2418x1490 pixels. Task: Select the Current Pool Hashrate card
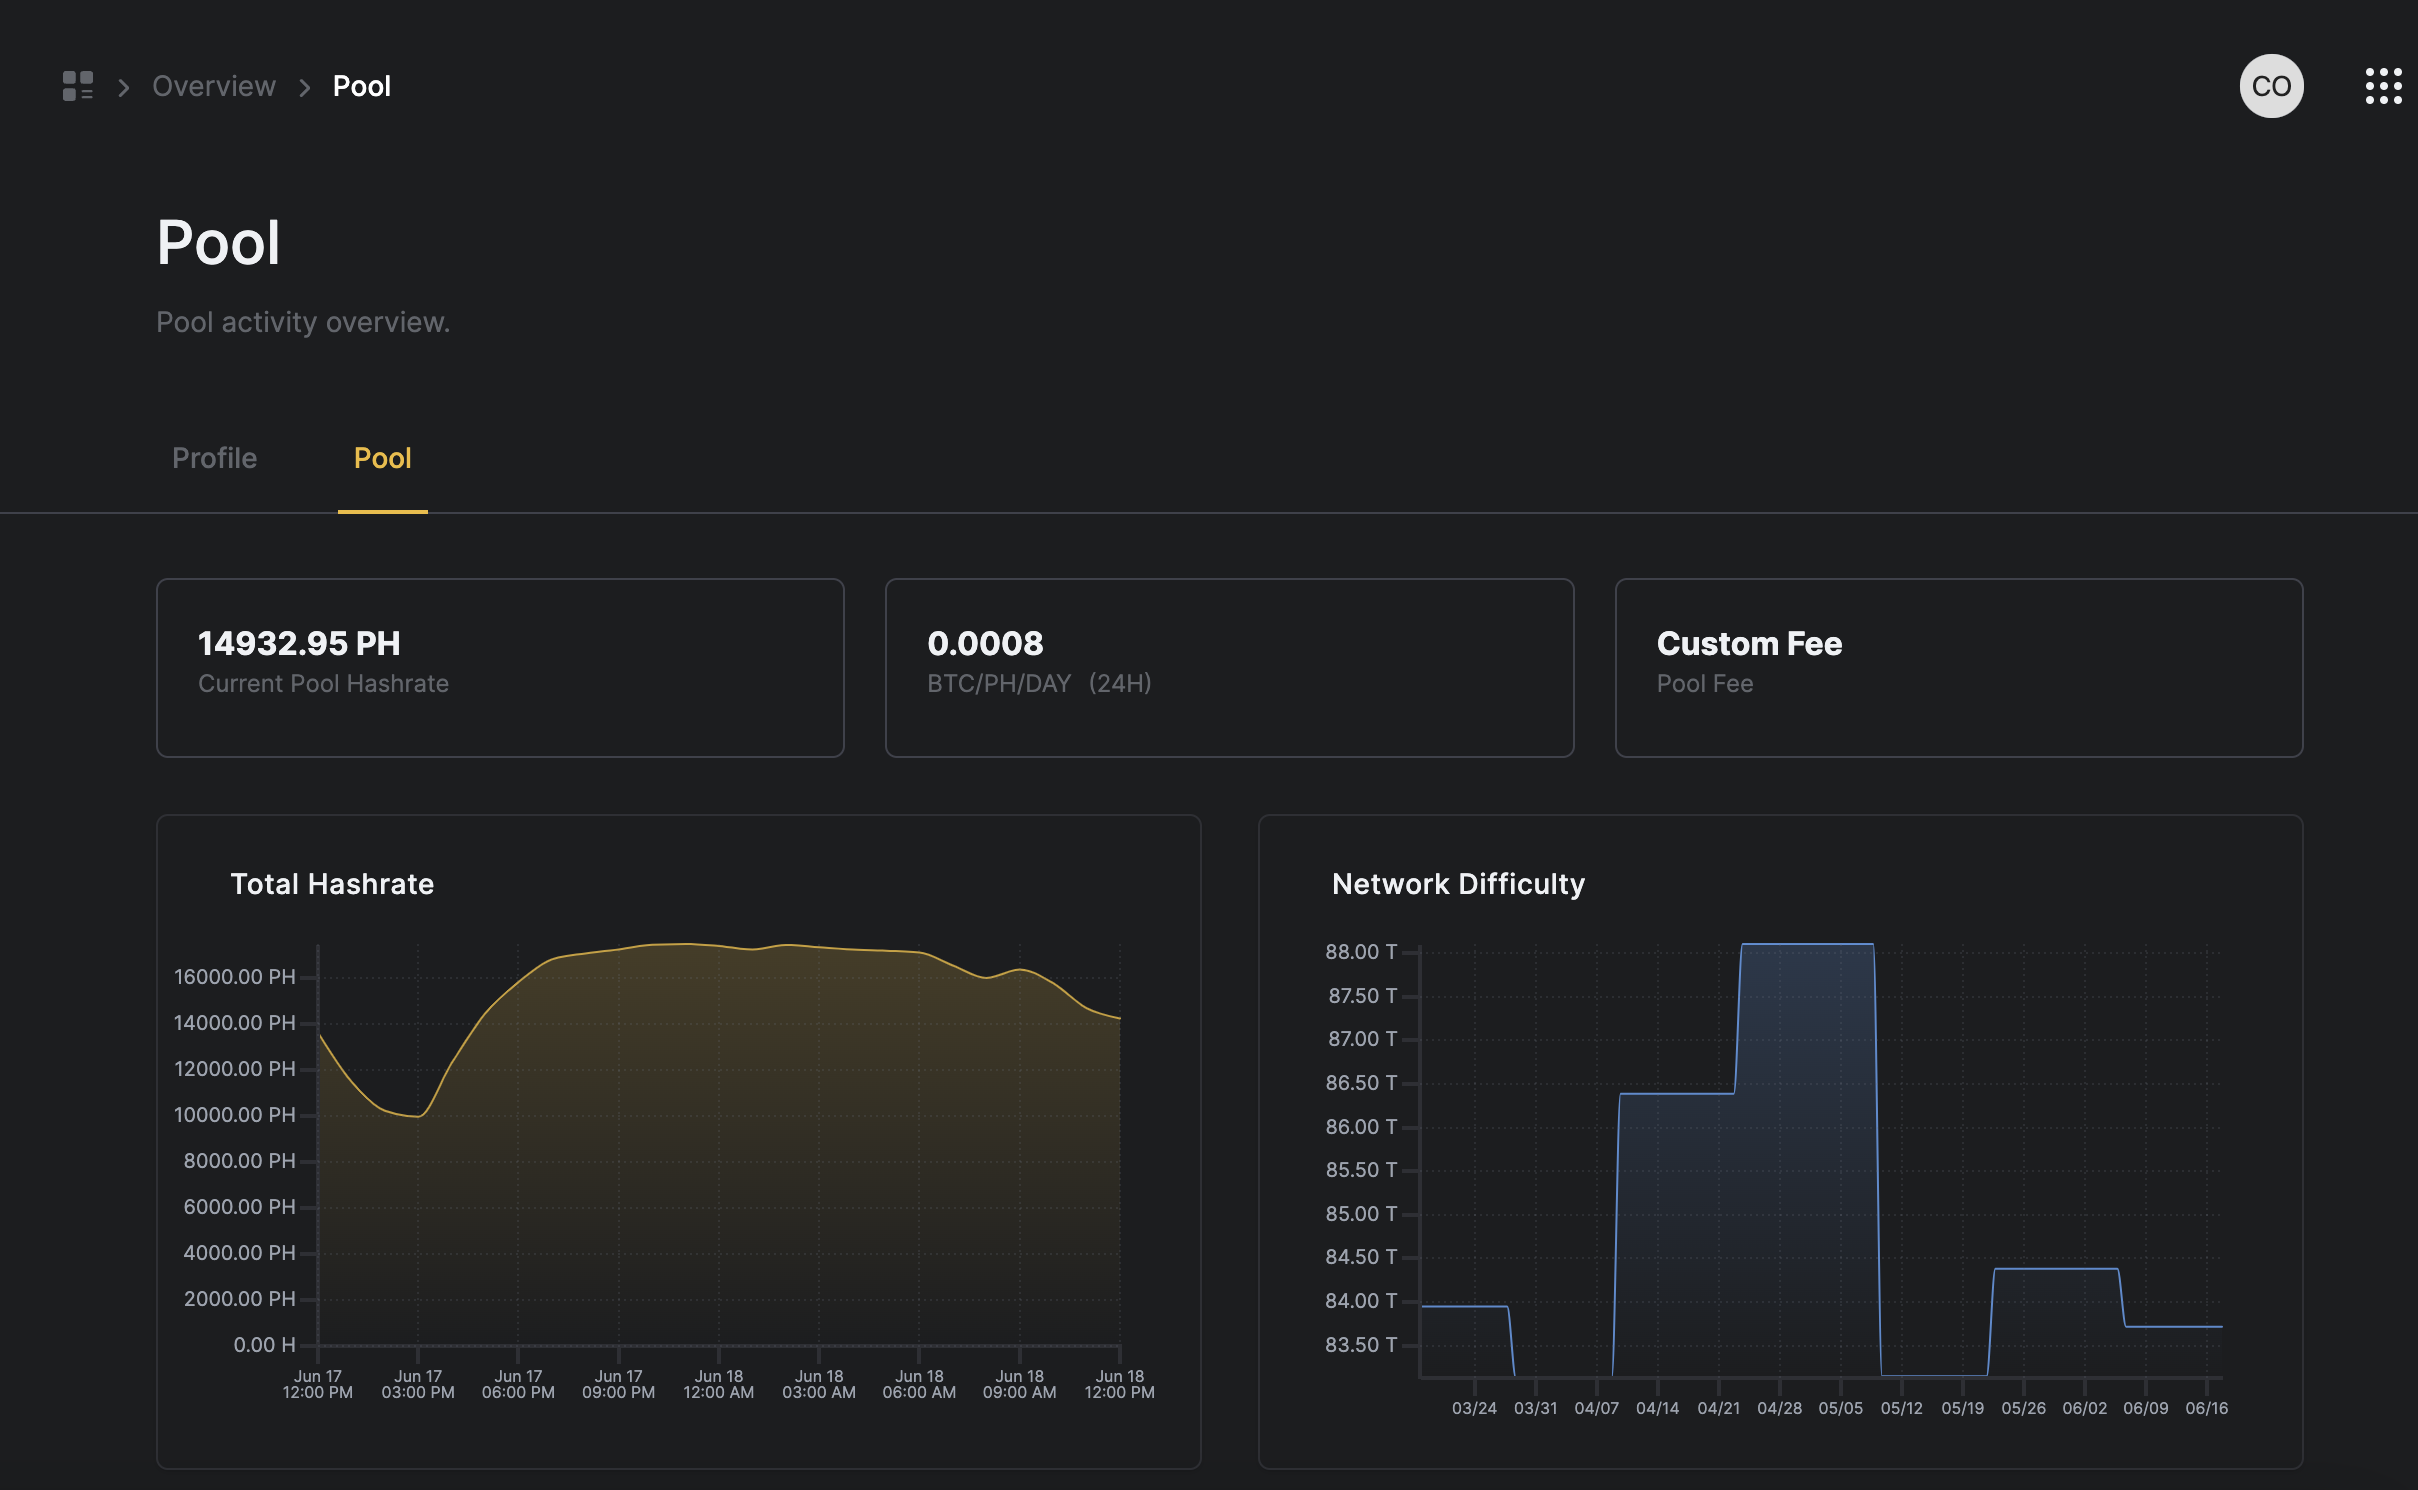click(x=500, y=667)
